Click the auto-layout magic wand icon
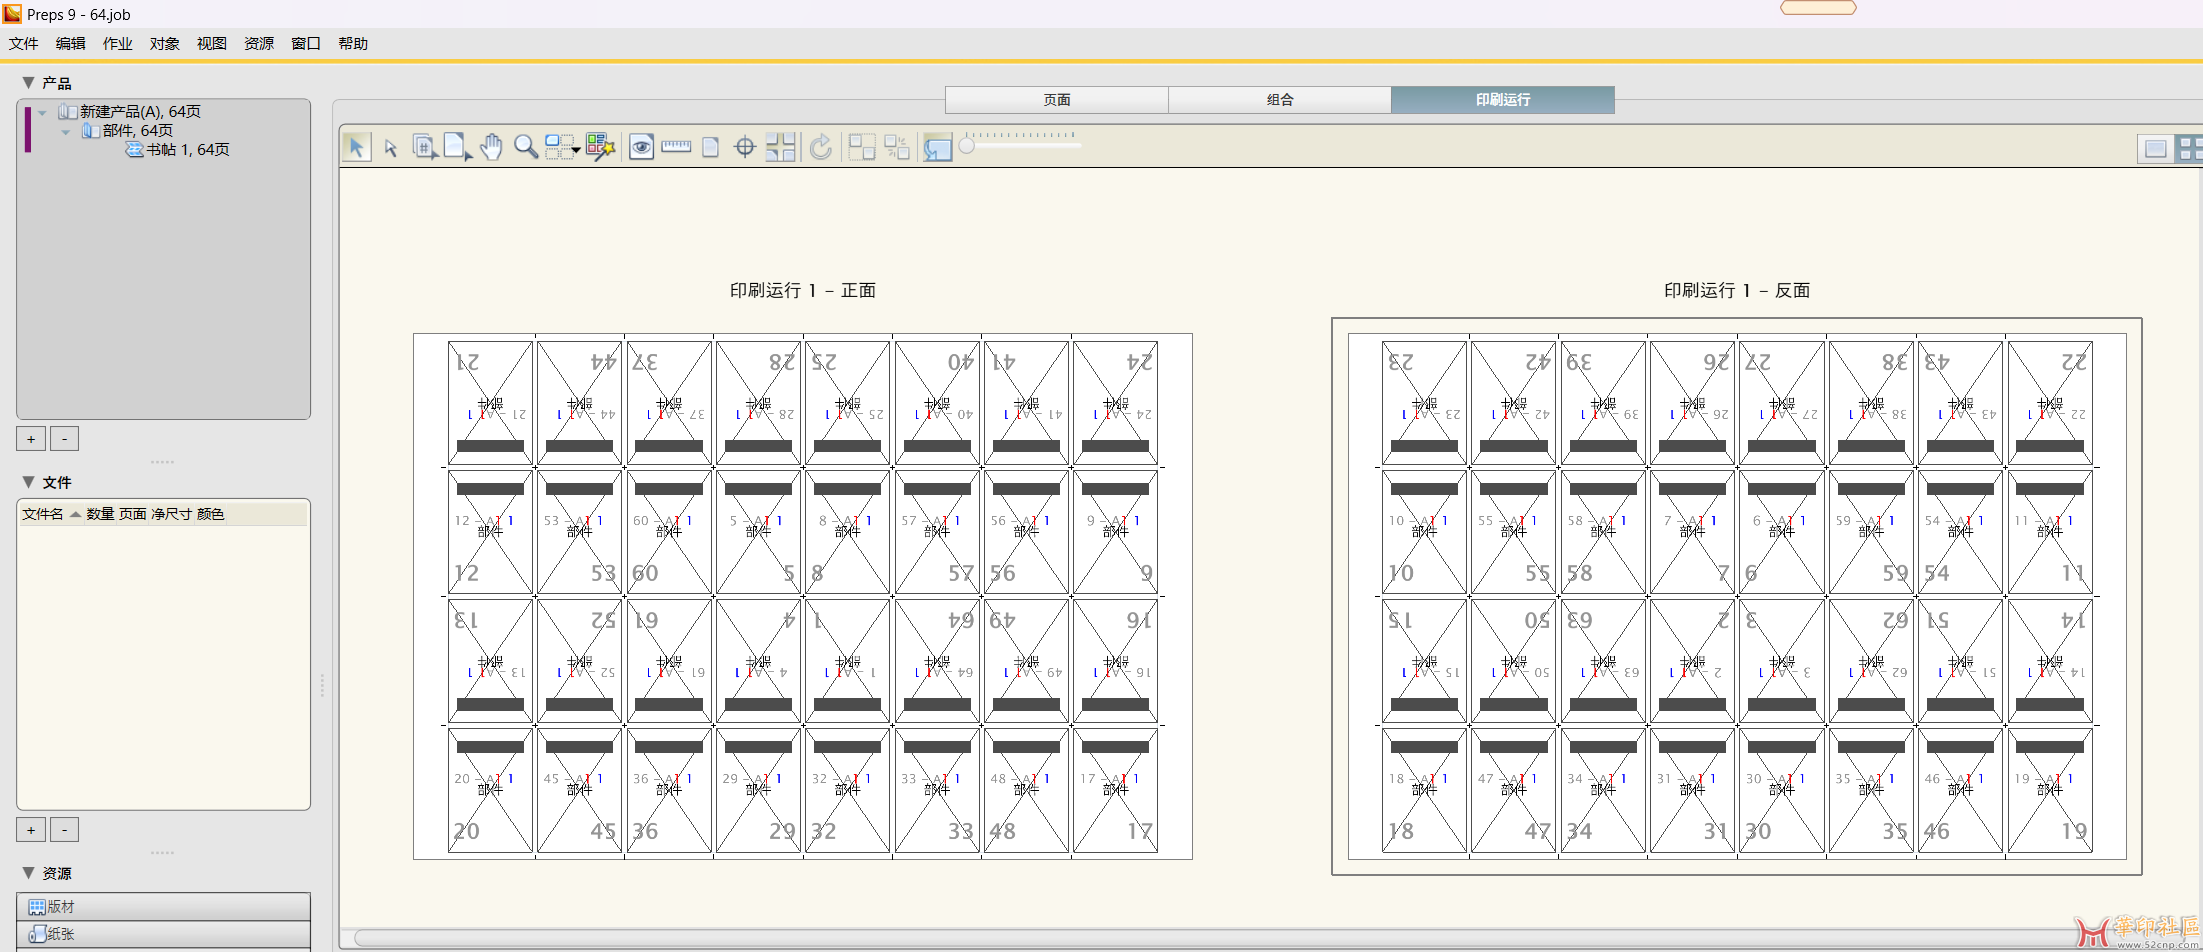2203x952 pixels. tap(600, 147)
